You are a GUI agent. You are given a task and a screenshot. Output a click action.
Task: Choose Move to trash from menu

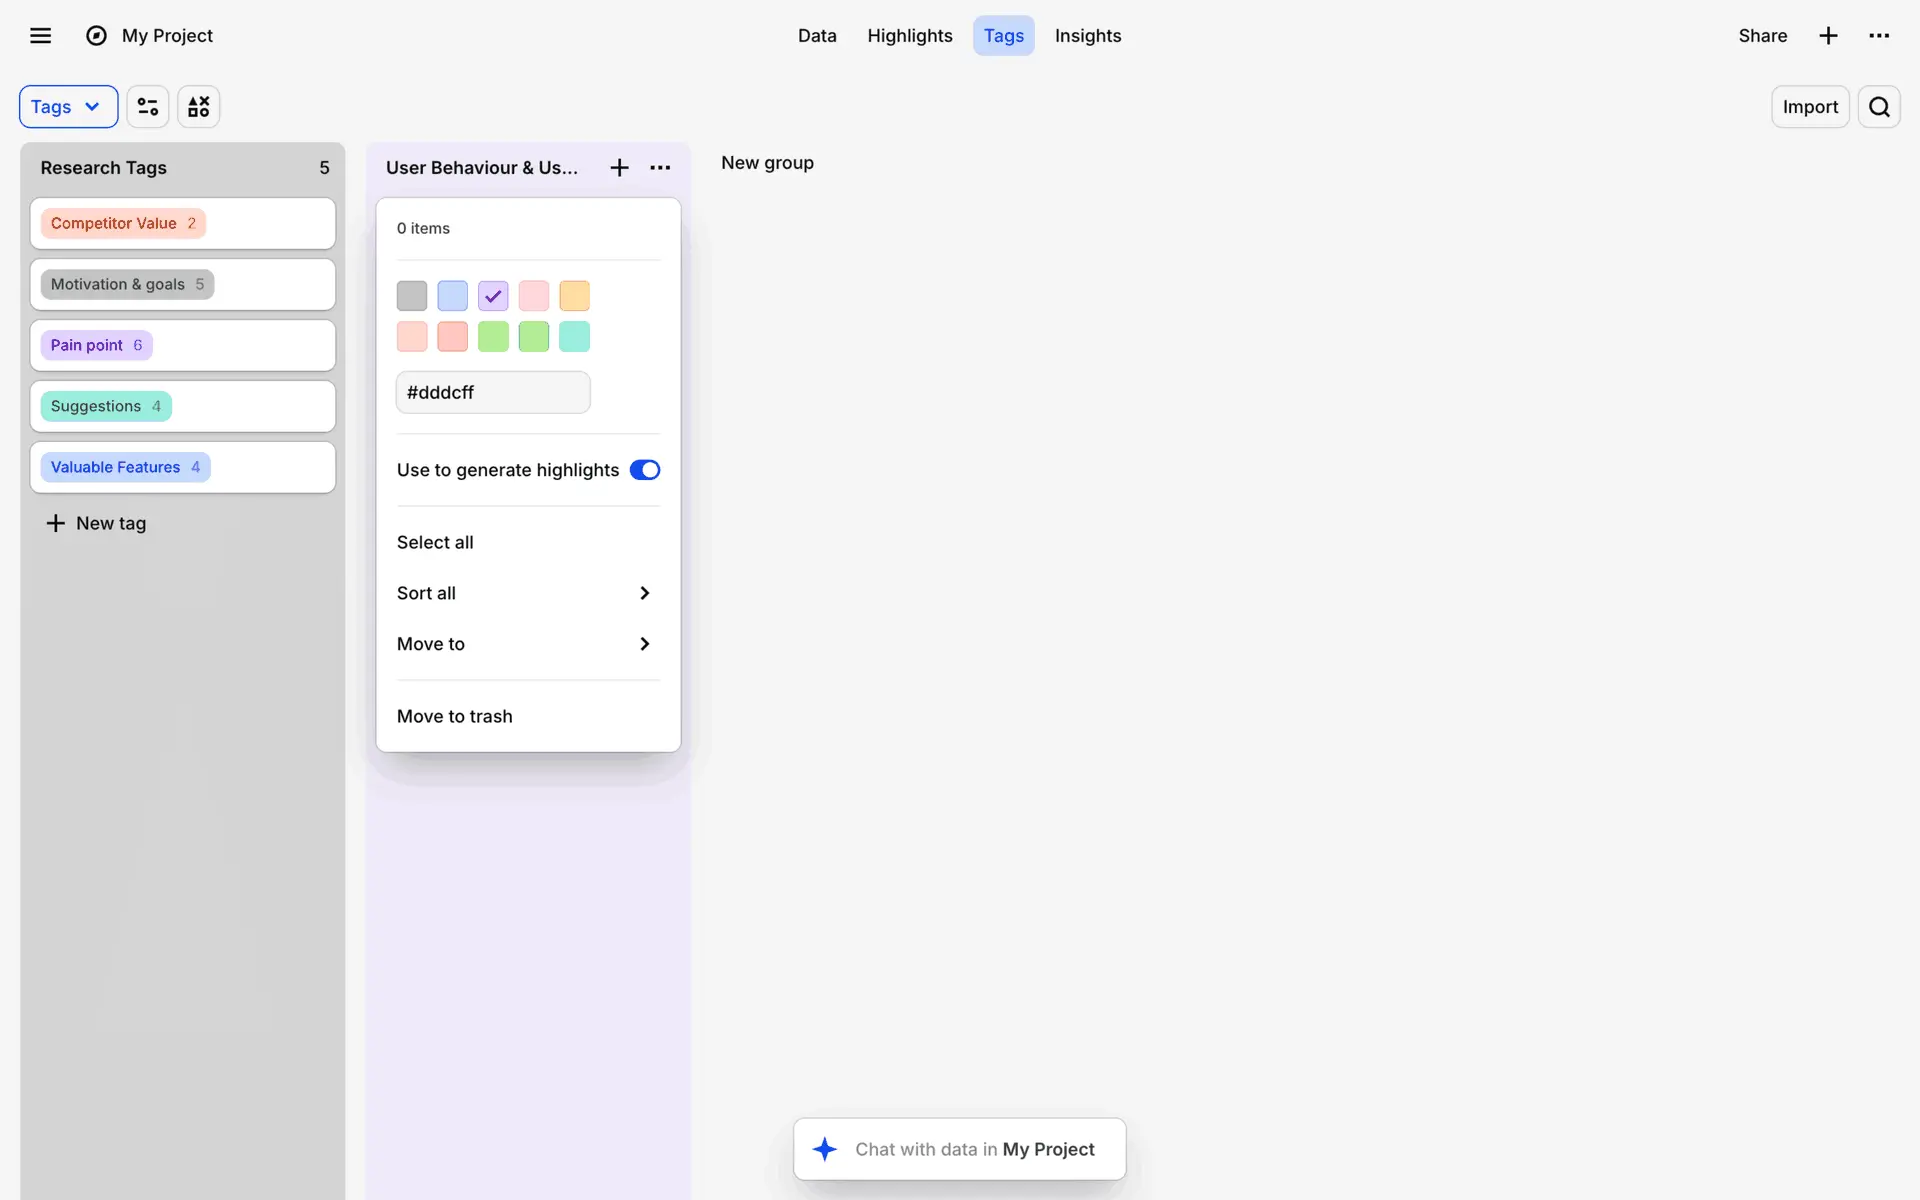455,716
